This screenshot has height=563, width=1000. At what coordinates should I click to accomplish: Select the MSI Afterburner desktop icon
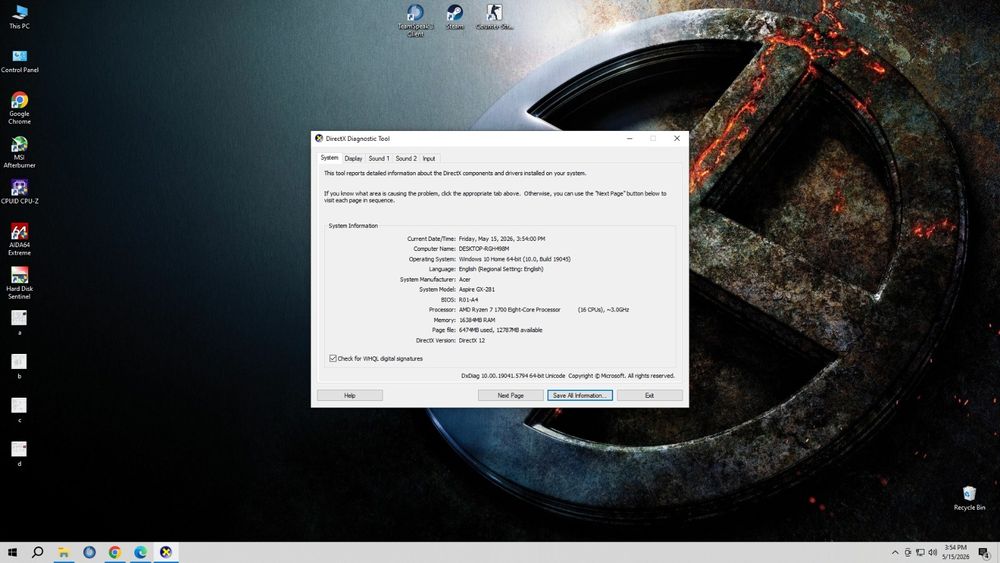click(19, 152)
